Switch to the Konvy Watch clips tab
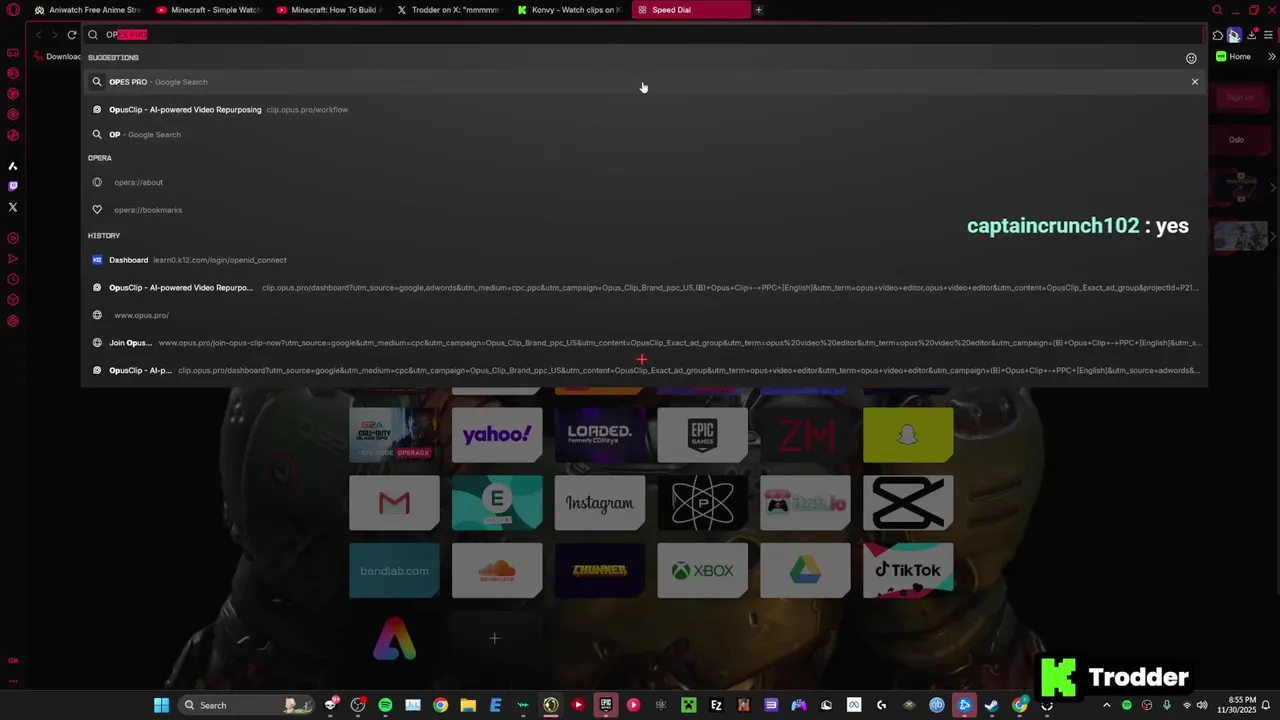 coord(570,10)
